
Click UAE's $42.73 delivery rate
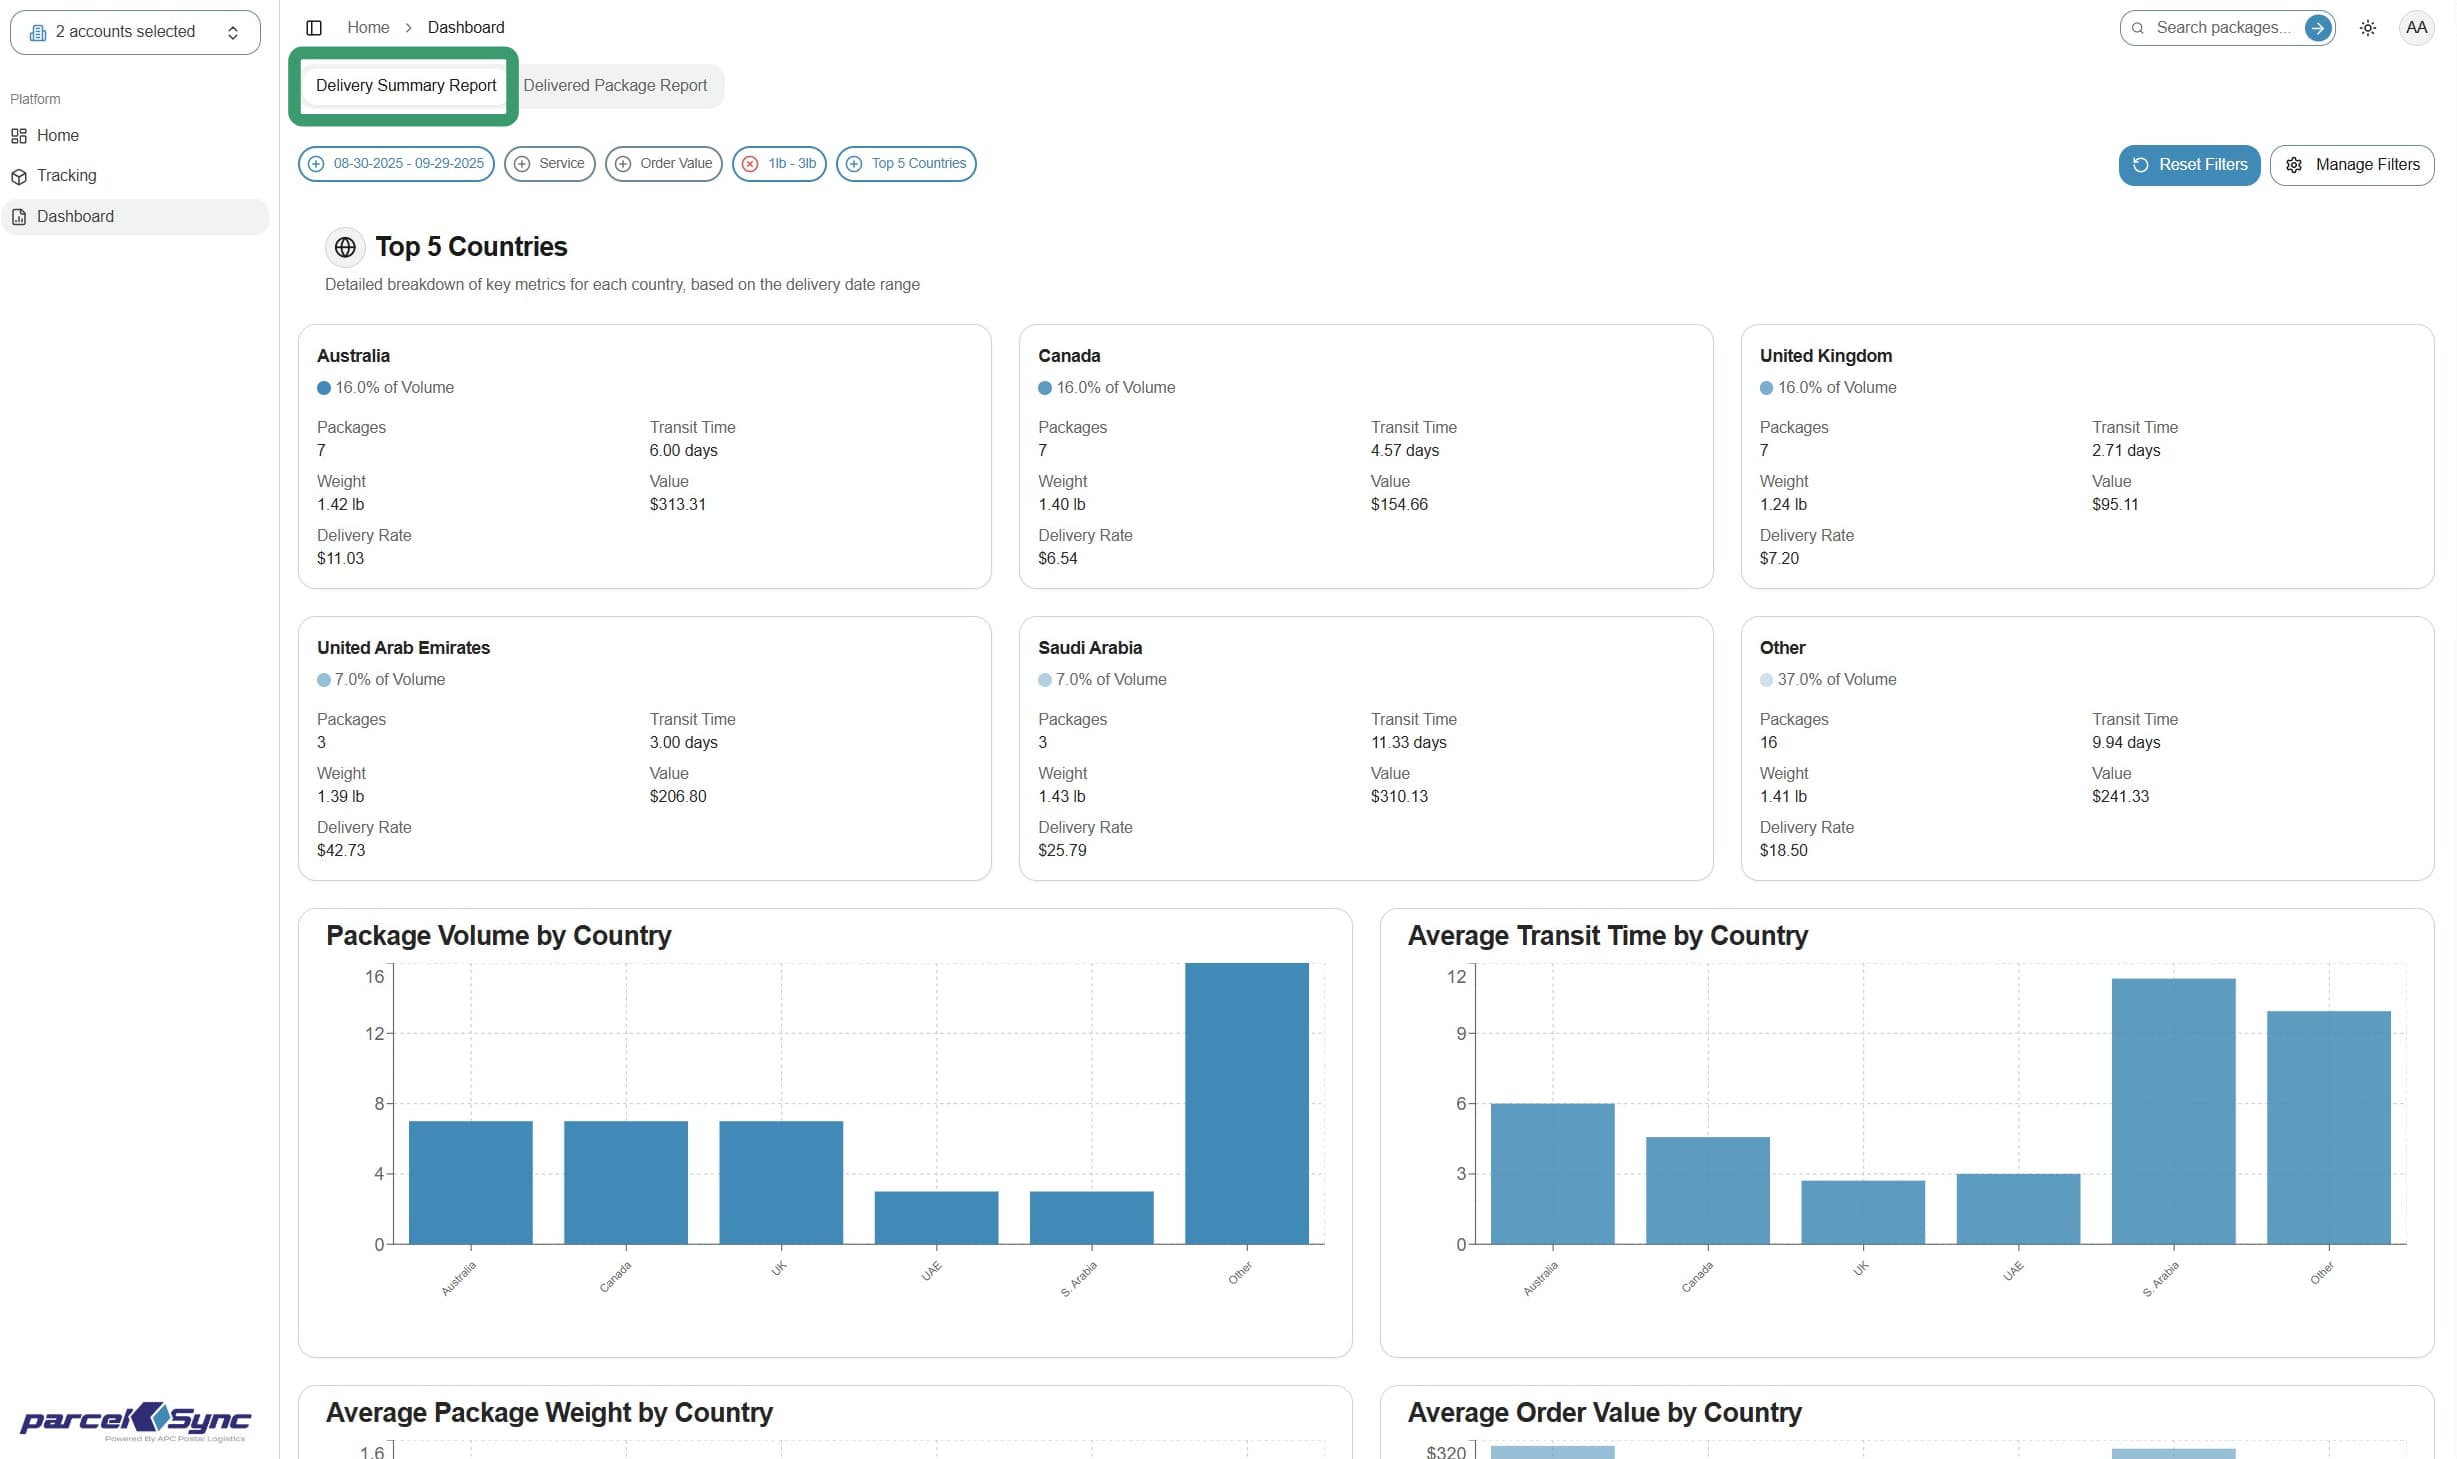tap(341, 851)
